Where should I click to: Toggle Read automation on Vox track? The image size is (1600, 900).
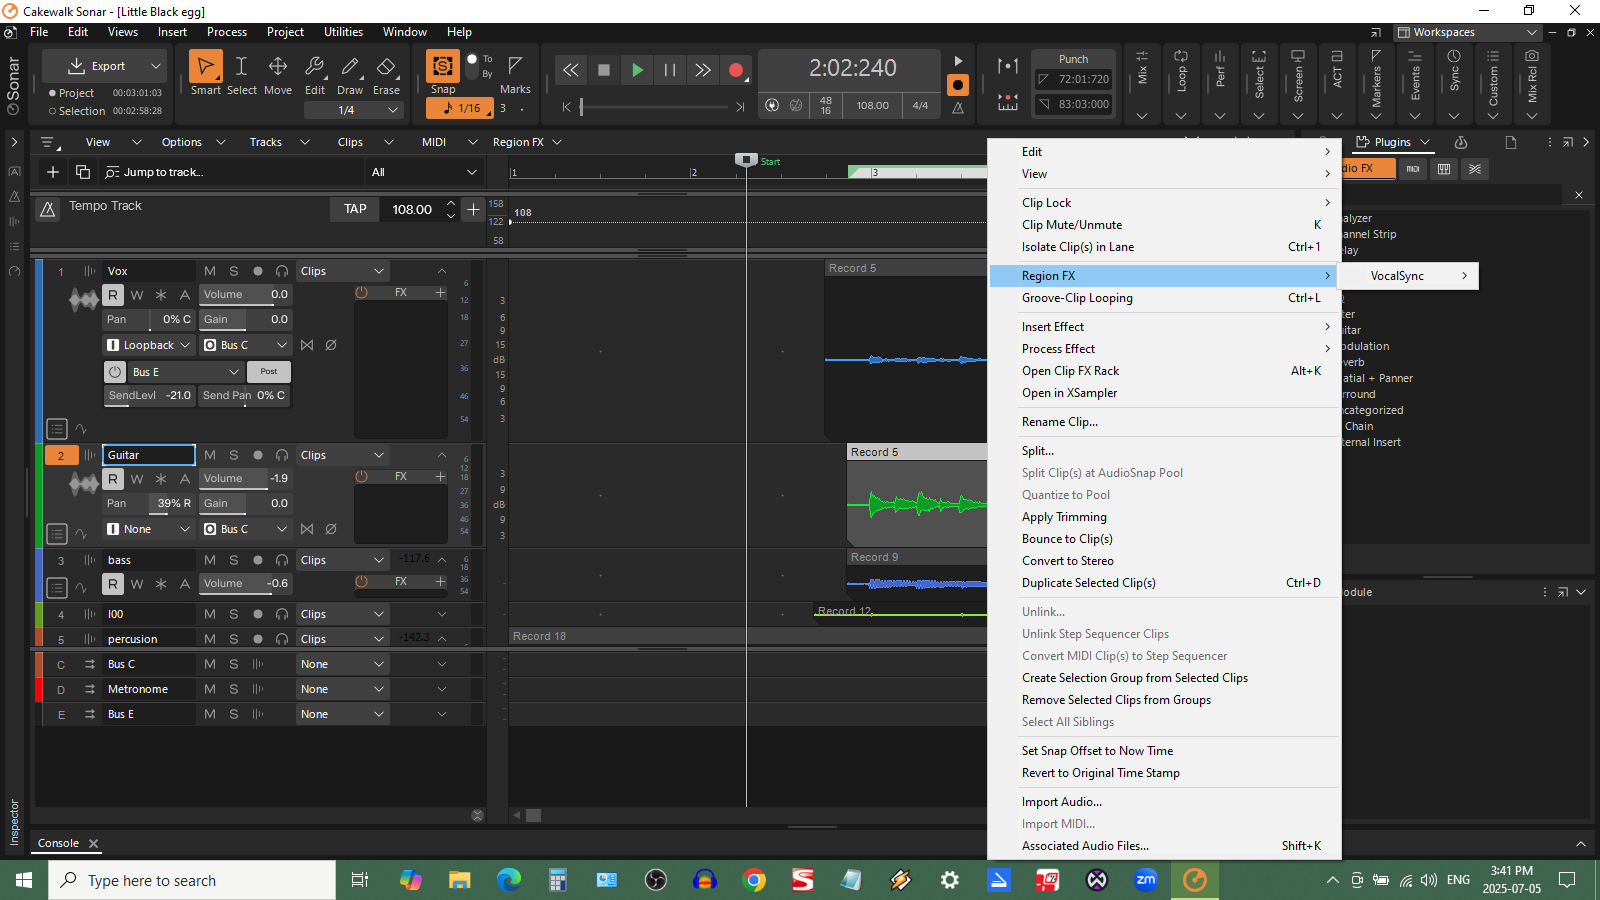click(x=113, y=294)
